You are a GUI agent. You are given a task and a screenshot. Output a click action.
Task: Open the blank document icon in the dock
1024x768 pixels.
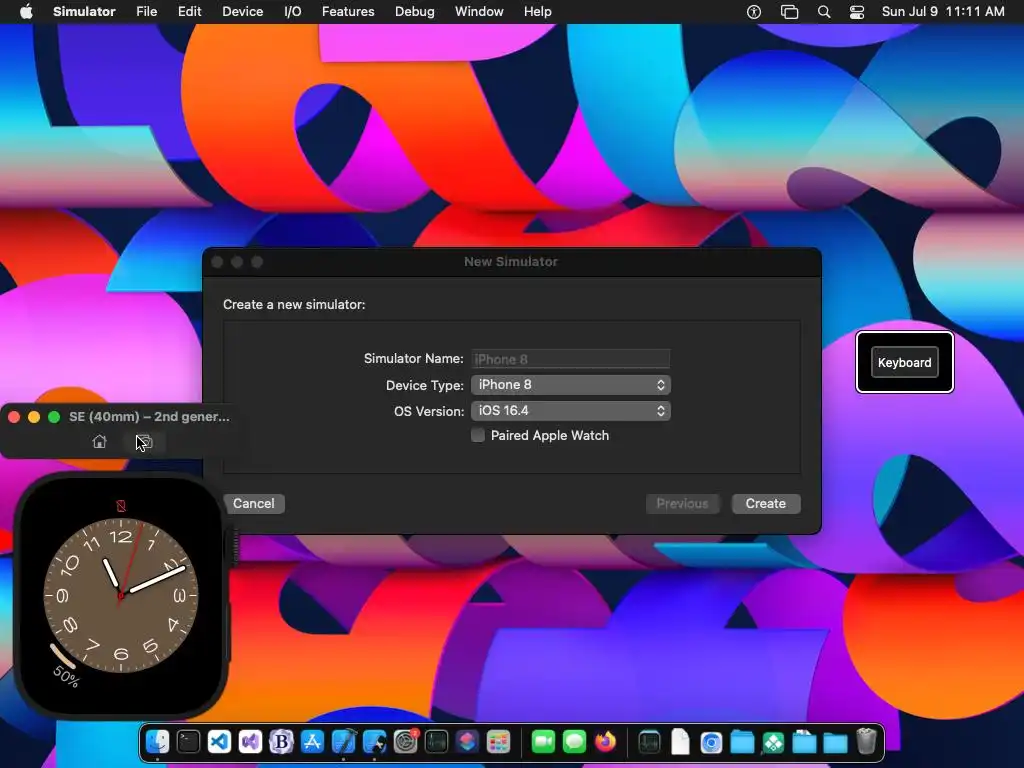[680, 742]
